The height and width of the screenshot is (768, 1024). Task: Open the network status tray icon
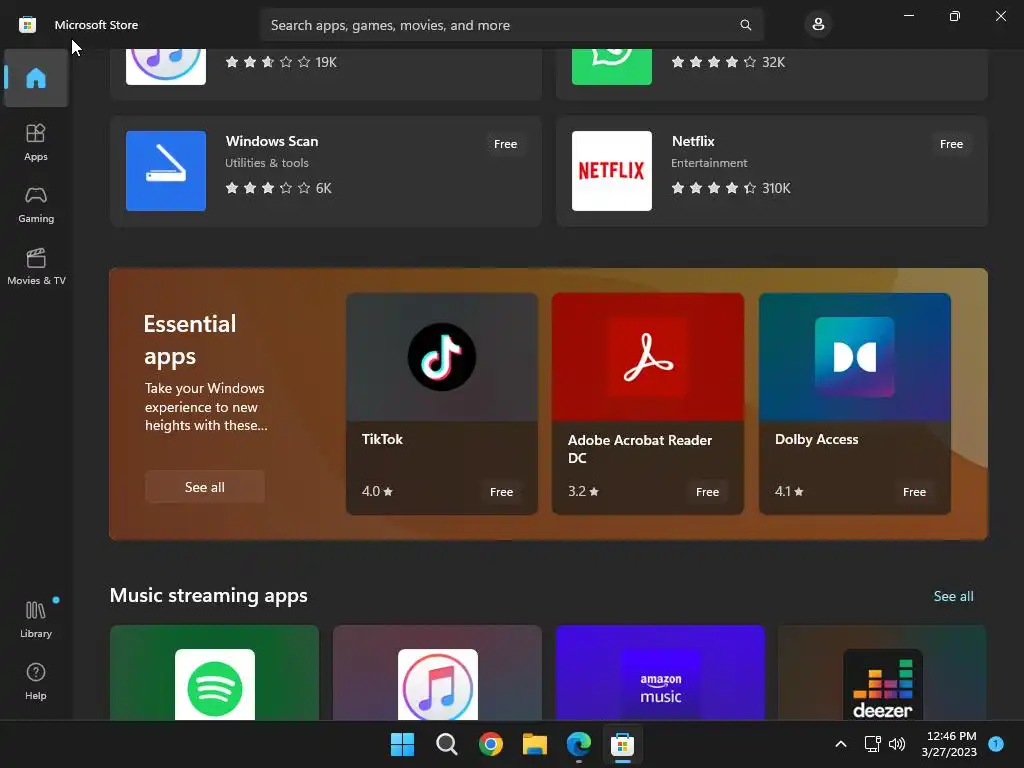pyautogui.click(x=872, y=744)
